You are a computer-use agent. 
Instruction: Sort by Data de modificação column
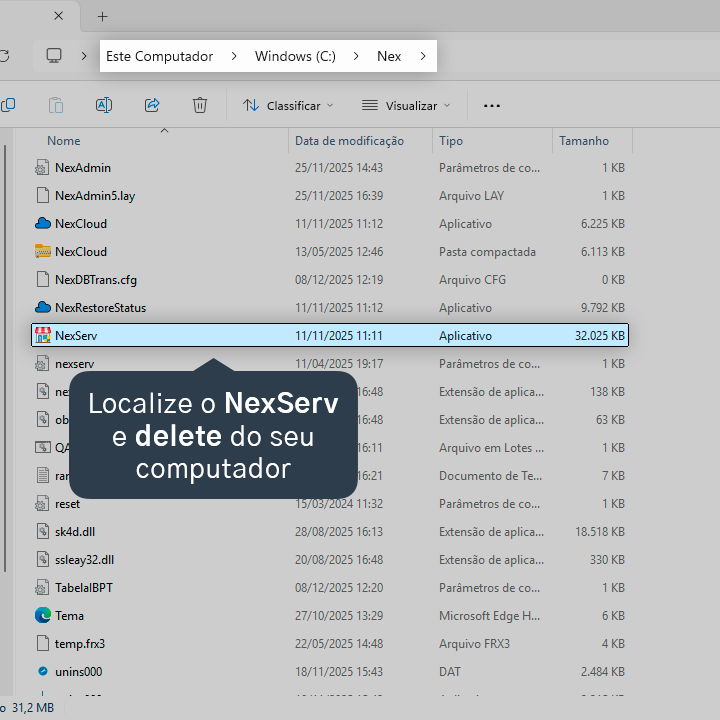point(349,141)
